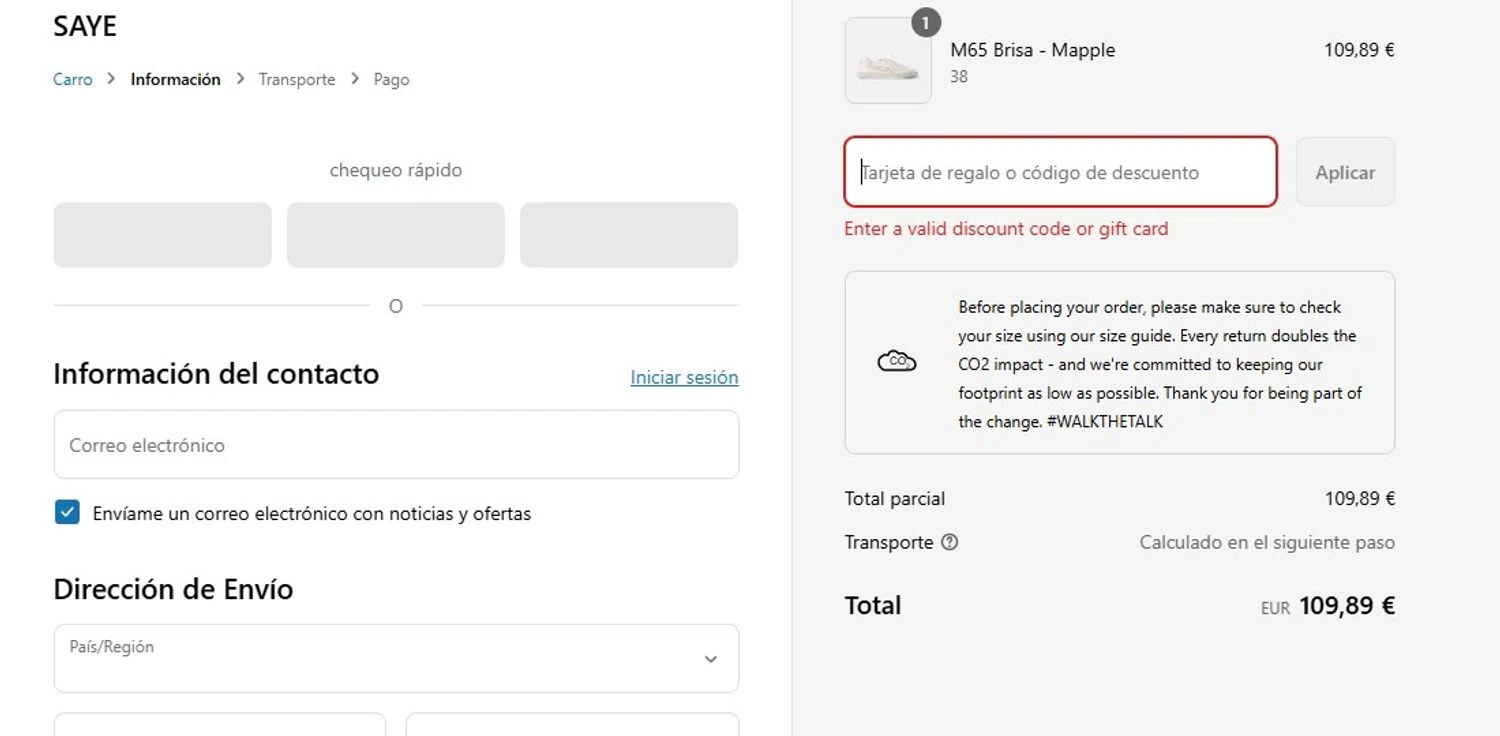1500x736 pixels.
Task: Open the Iniciar sesión link
Action: point(684,377)
